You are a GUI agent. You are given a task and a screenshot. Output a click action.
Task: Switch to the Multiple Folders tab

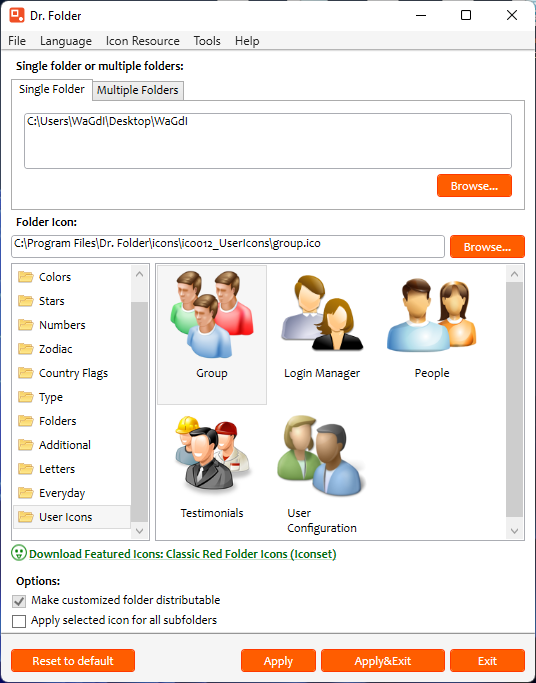[138, 90]
